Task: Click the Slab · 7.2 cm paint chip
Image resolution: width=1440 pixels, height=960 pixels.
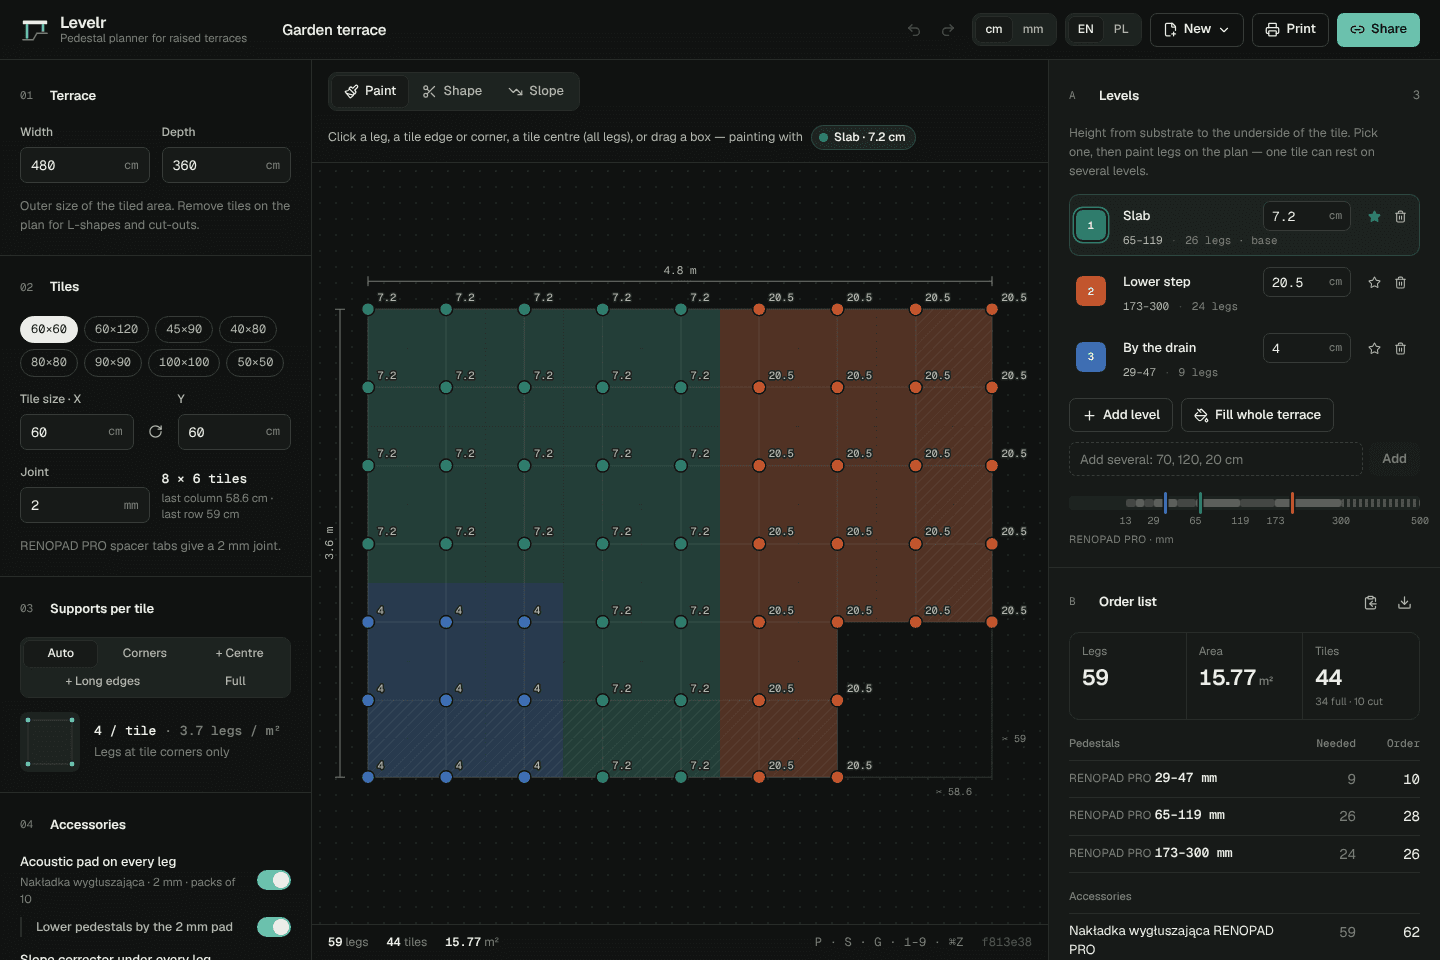Action: [x=863, y=137]
